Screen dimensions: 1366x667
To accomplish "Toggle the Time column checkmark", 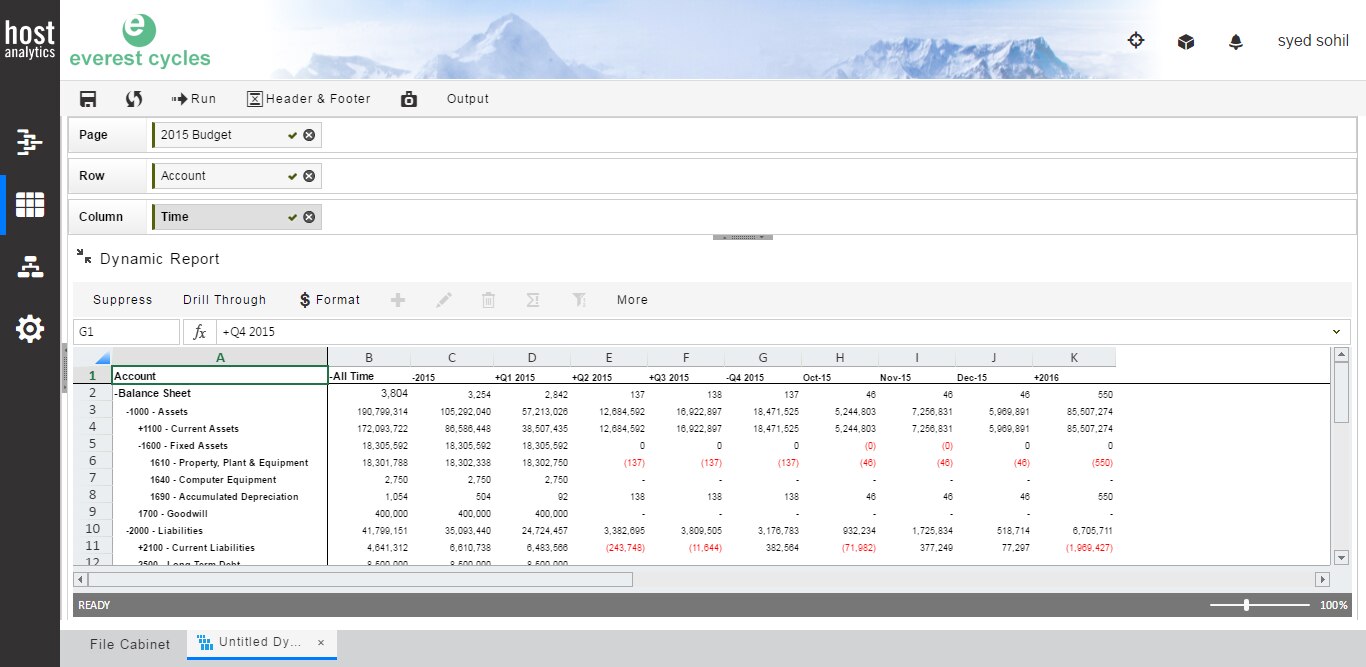I will (292, 217).
